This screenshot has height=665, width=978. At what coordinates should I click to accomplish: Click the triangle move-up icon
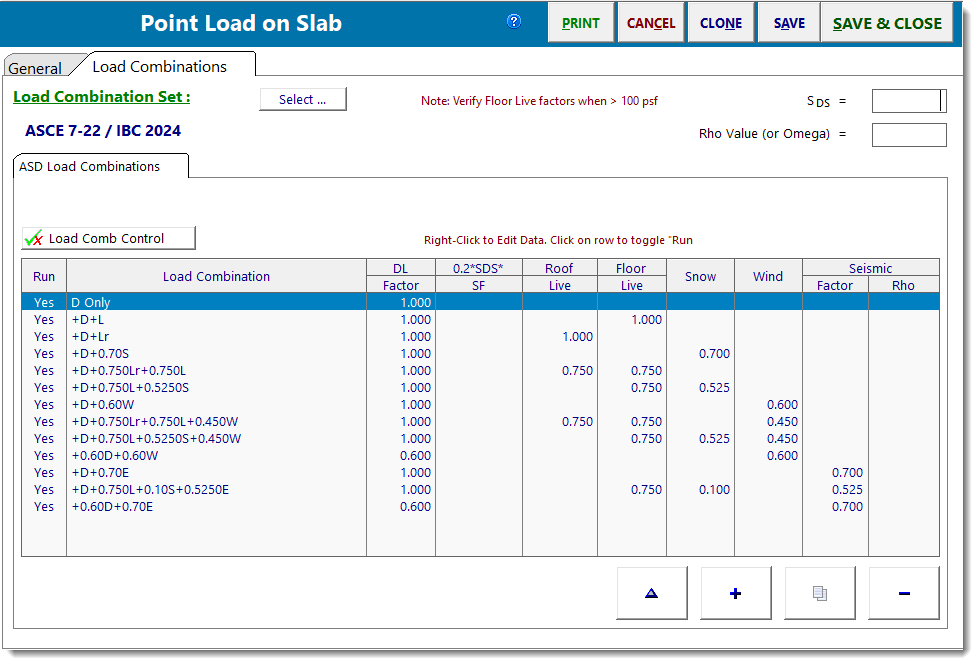651,592
